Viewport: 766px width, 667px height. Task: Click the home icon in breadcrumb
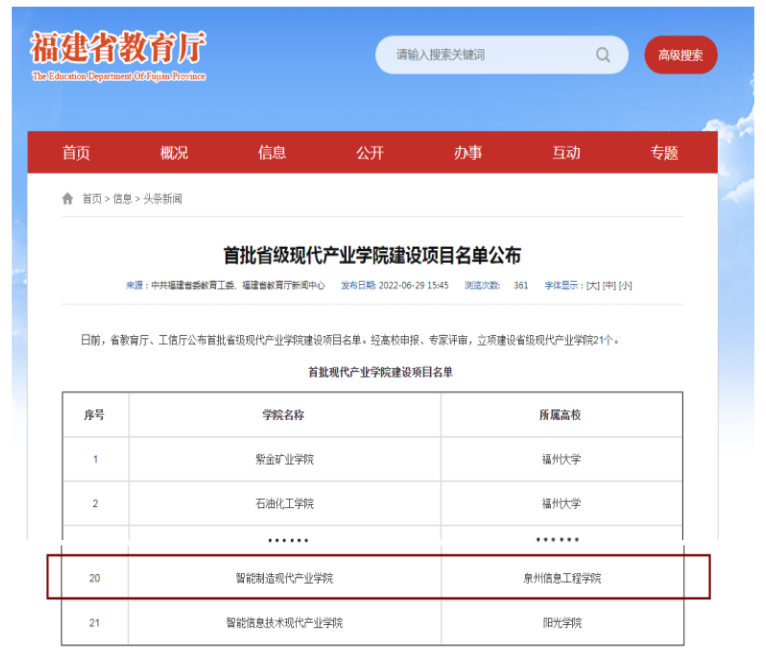click(x=67, y=198)
